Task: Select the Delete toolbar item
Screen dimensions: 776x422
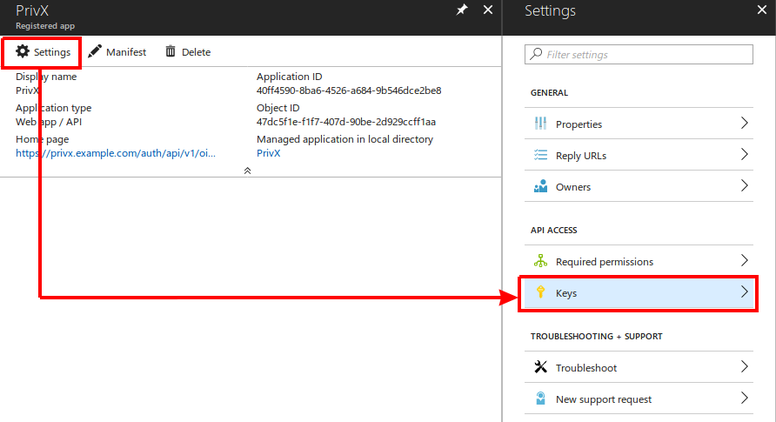Action: (188, 52)
